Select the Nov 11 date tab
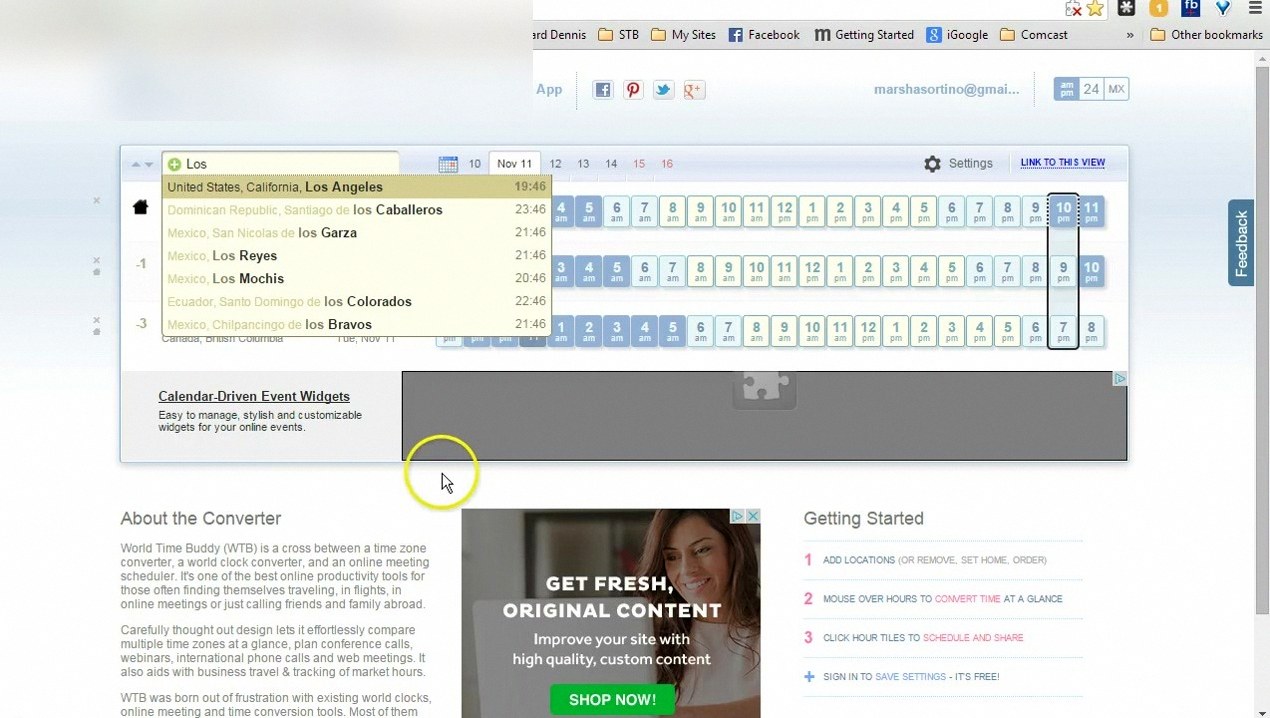The width and height of the screenshot is (1270, 718). tap(514, 164)
